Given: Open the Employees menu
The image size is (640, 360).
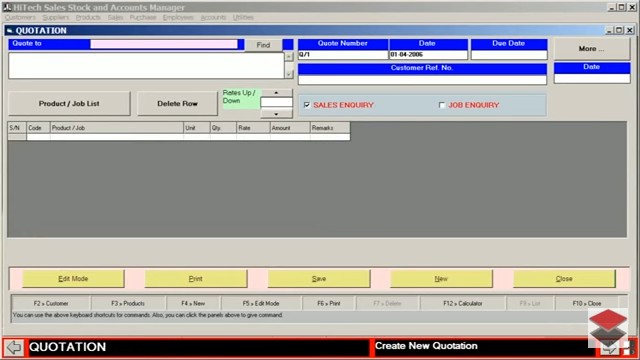Looking at the screenshot, I should point(178,18).
